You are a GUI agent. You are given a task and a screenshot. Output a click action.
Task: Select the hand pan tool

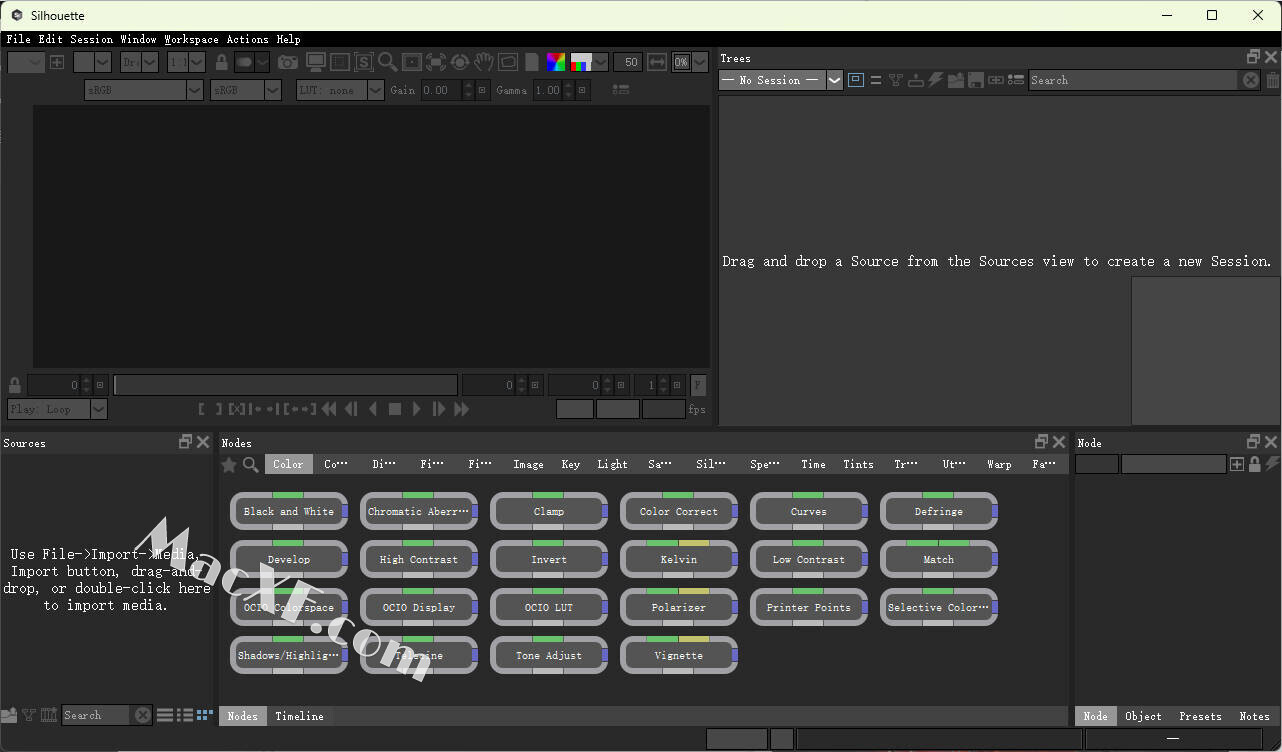[x=484, y=62]
